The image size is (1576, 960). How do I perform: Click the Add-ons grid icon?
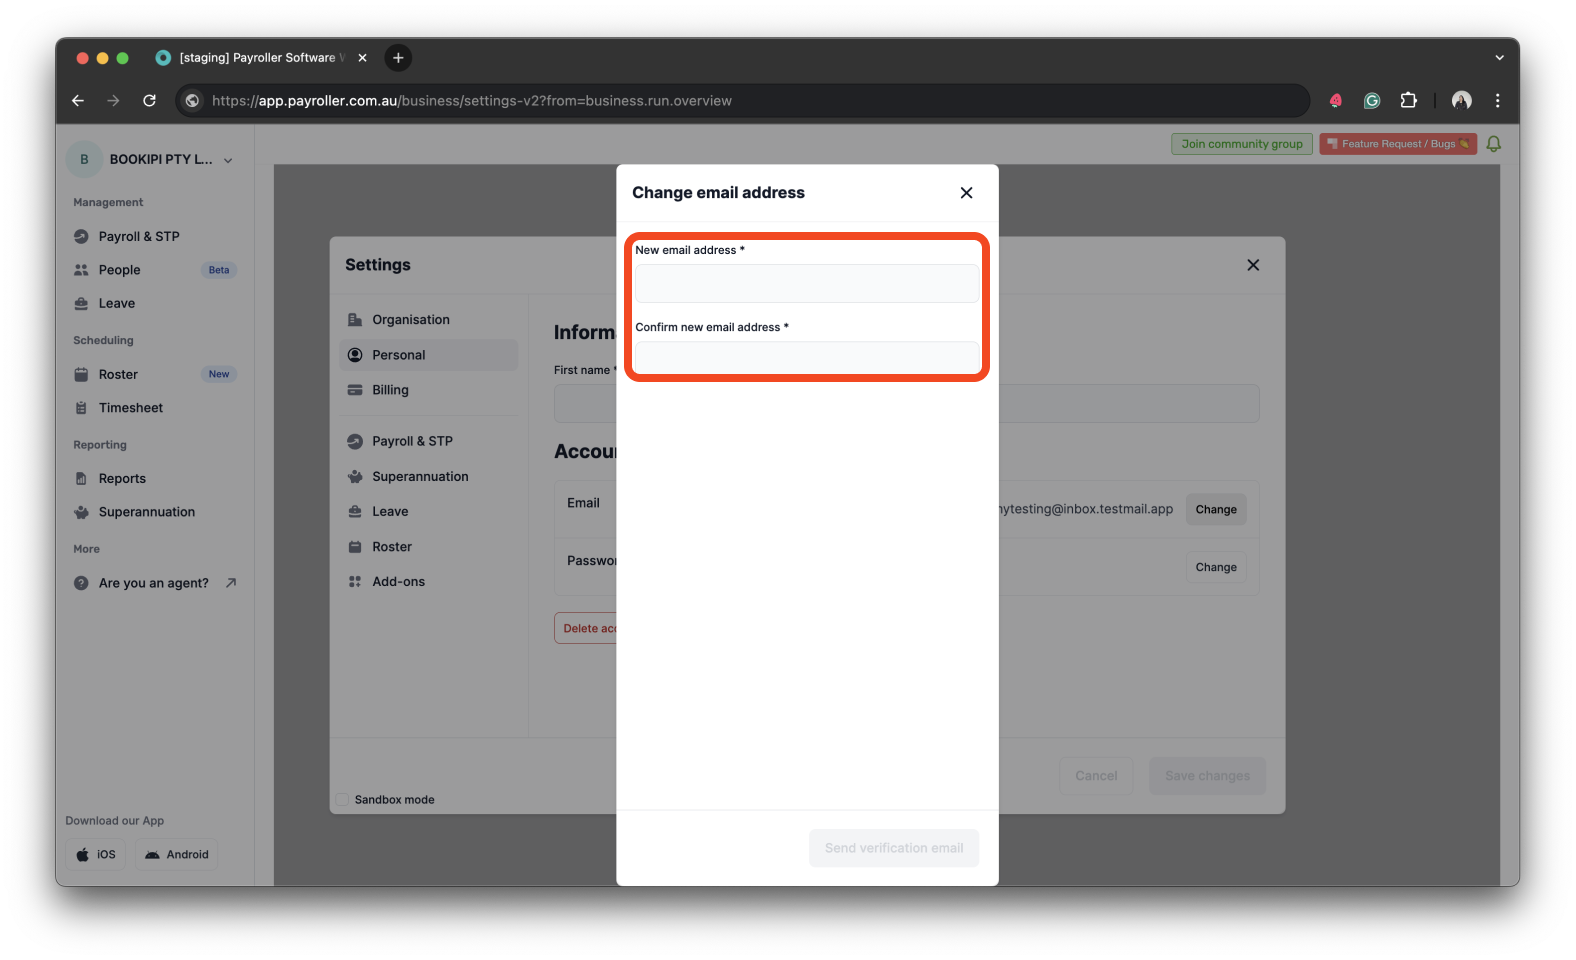pos(355,582)
